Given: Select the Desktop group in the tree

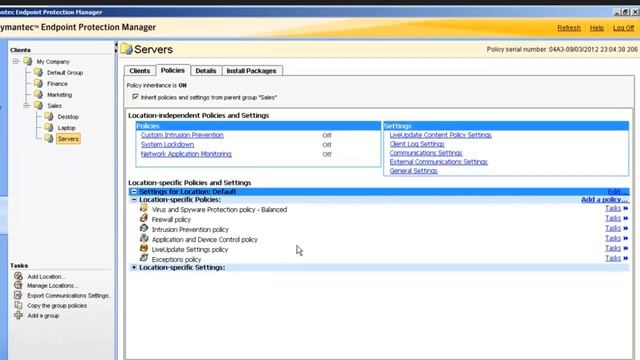Looking at the screenshot, I should [x=68, y=117].
